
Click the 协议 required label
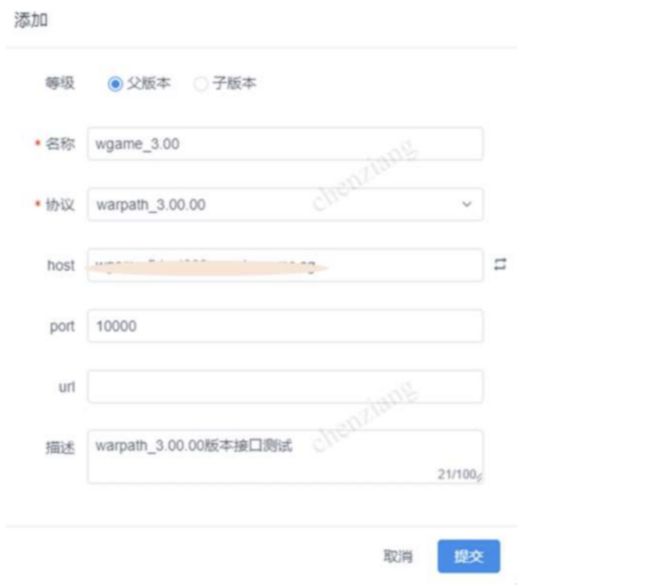click(60, 205)
